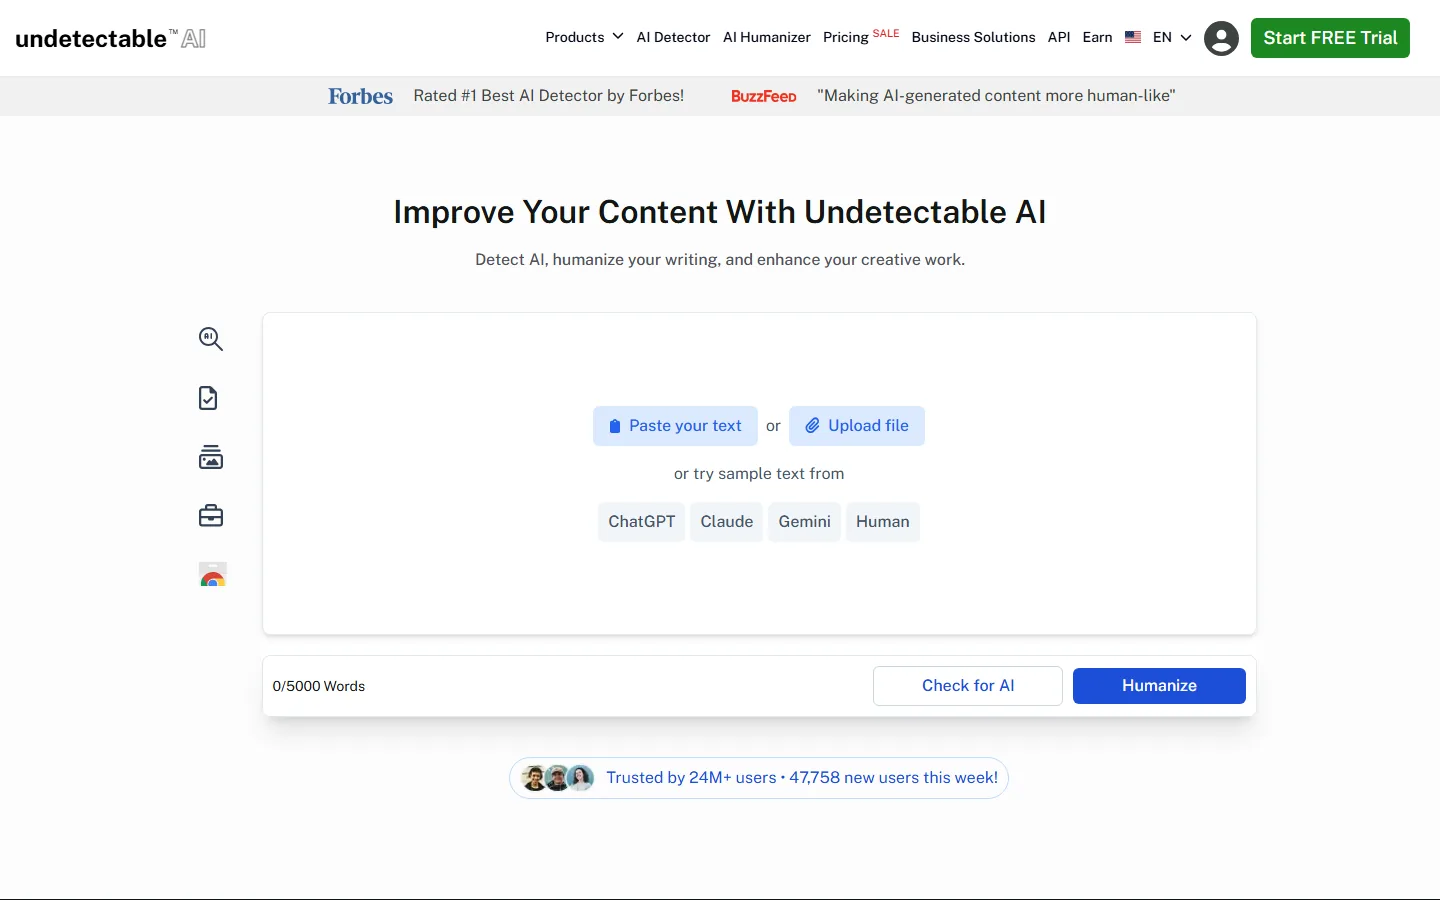Click the undetectable AI logo
Image resolution: width=1440 pixels, height=900 pixels.
[111, 38]
